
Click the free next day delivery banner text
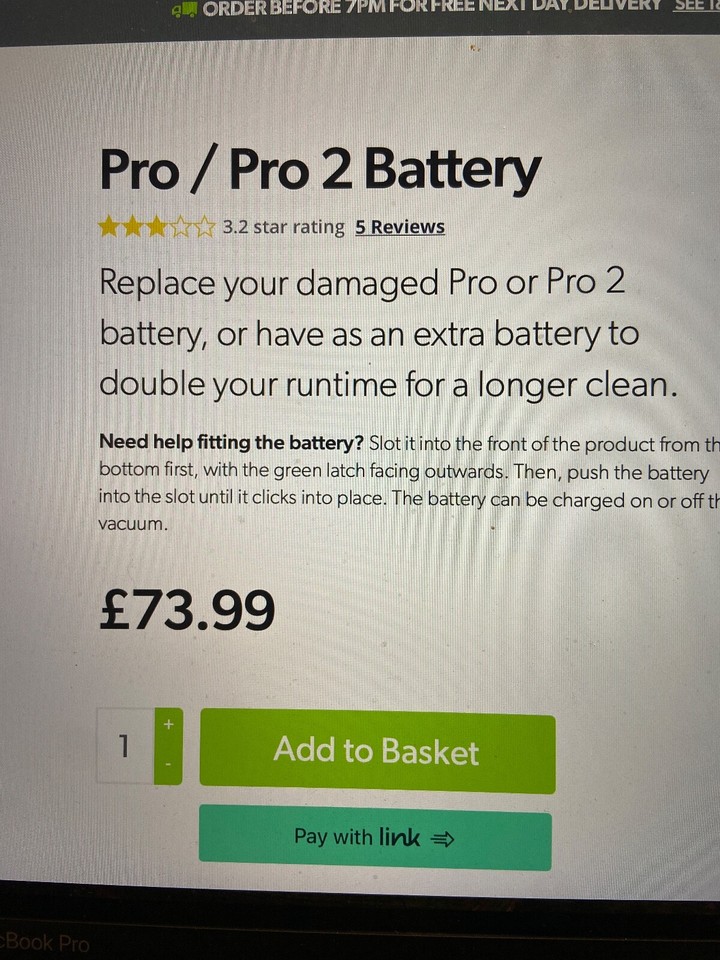(432, 7)
